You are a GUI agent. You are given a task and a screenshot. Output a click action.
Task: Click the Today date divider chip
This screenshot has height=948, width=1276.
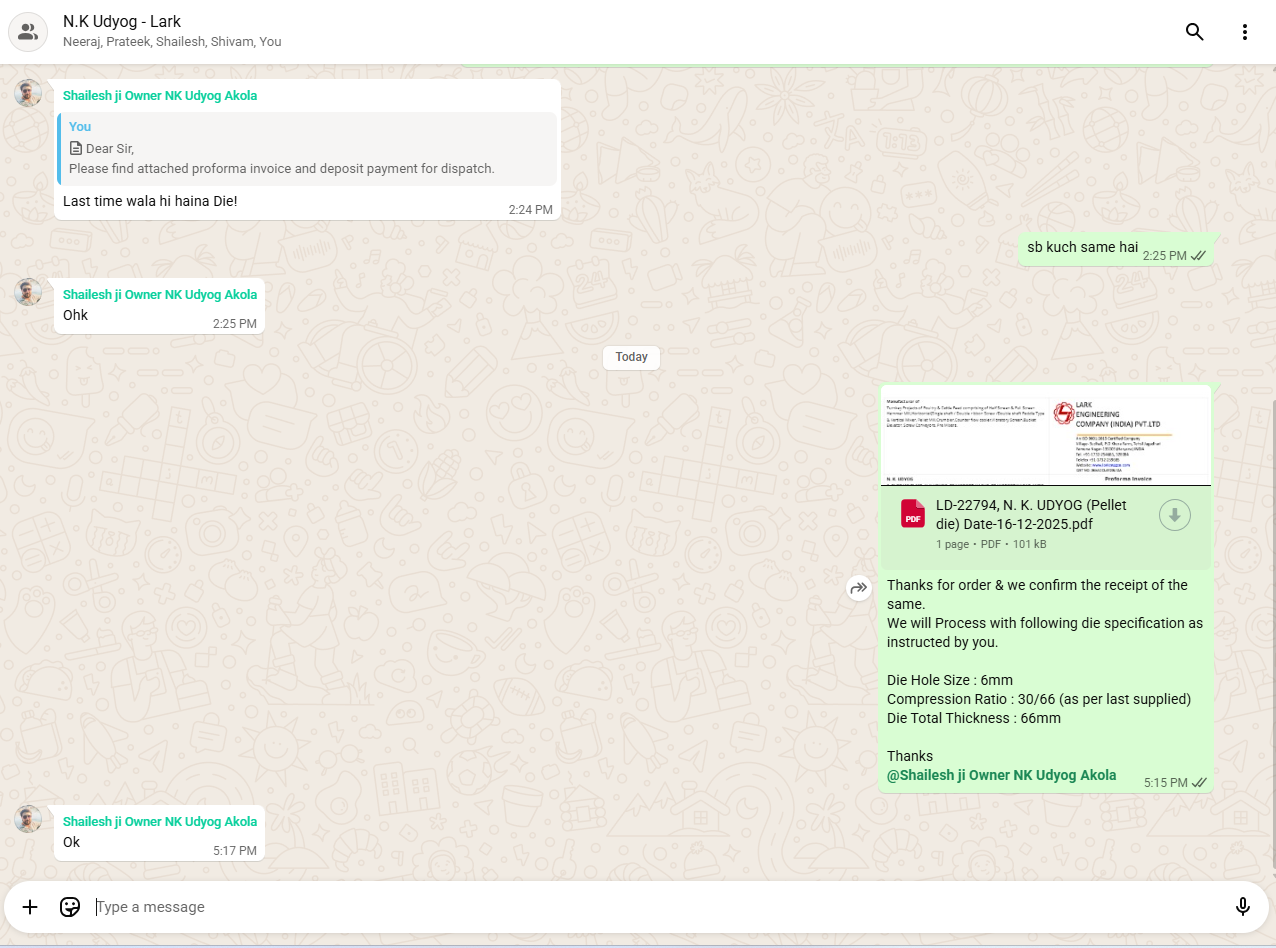pyautogui.click(x=631, y=357)
